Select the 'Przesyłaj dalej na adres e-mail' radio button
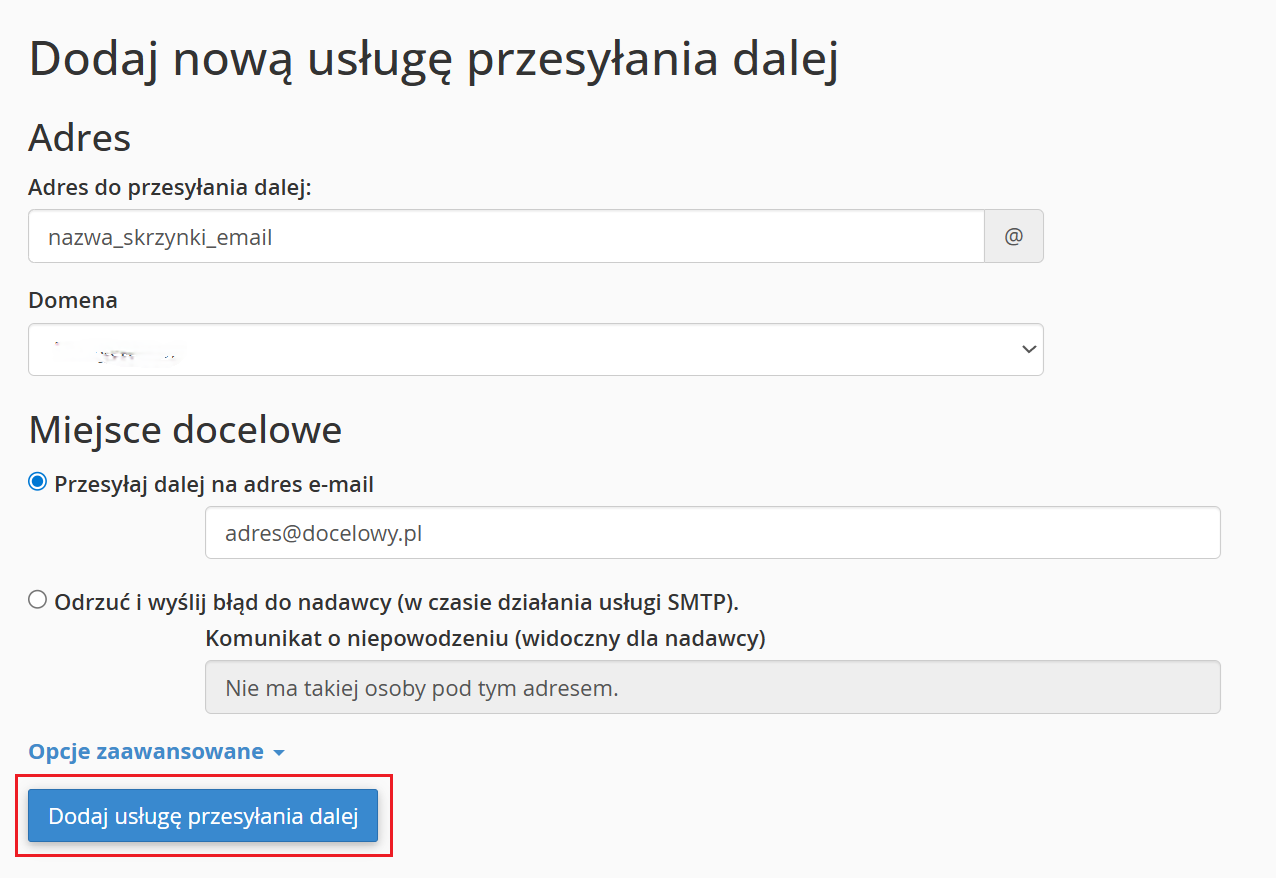 [38, 483]
